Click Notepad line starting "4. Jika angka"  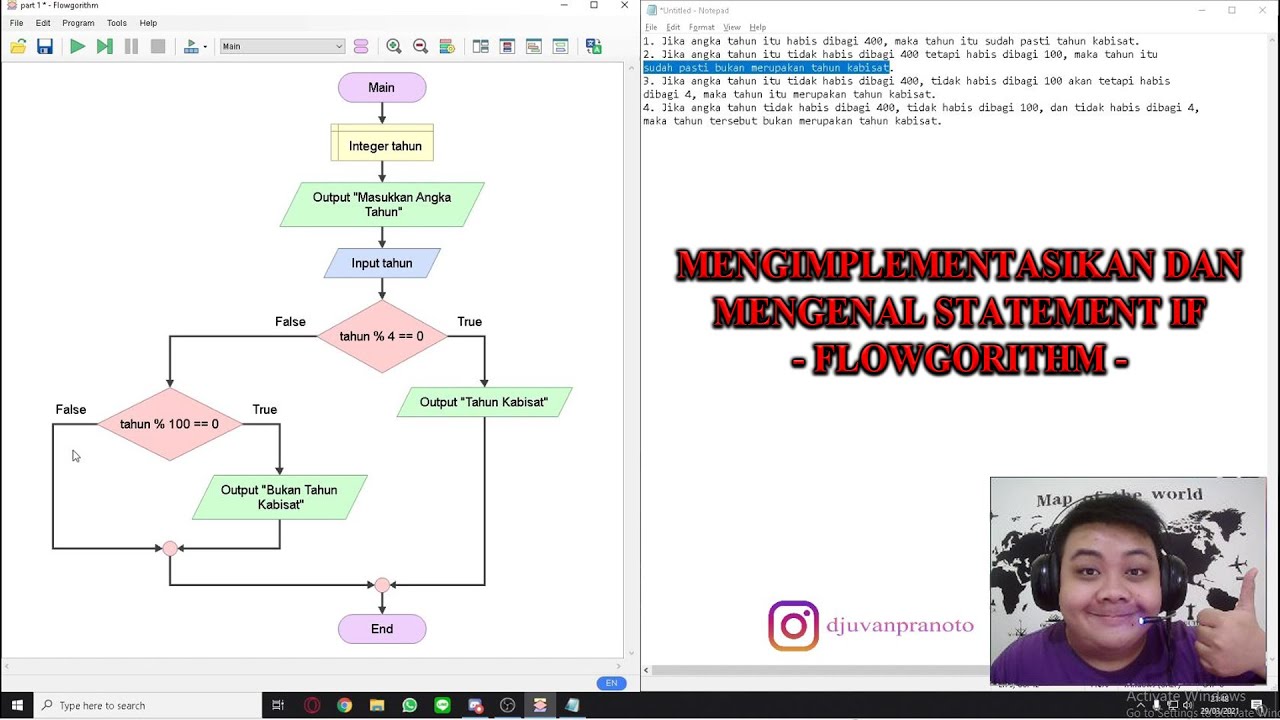(x=921, y=107)
